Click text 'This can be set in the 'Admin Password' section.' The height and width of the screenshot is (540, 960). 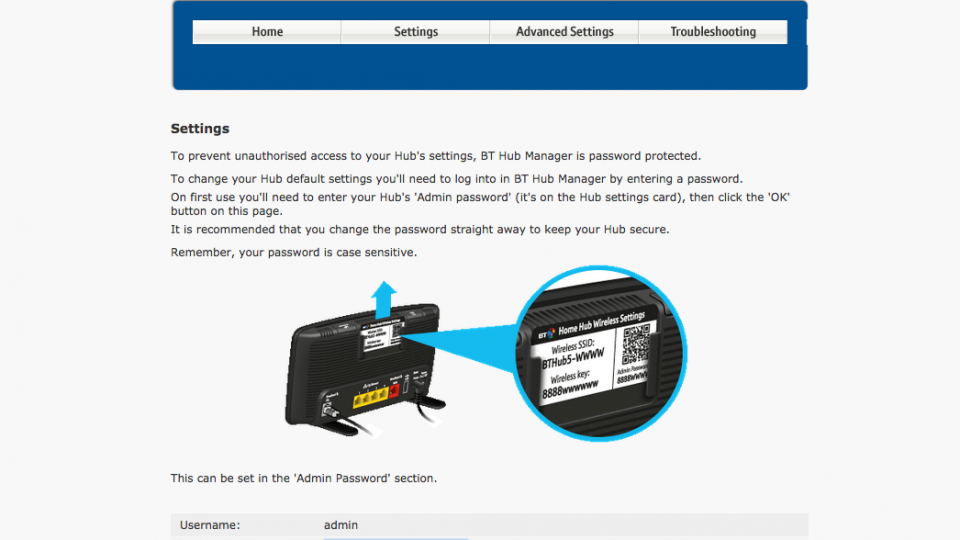304,478
